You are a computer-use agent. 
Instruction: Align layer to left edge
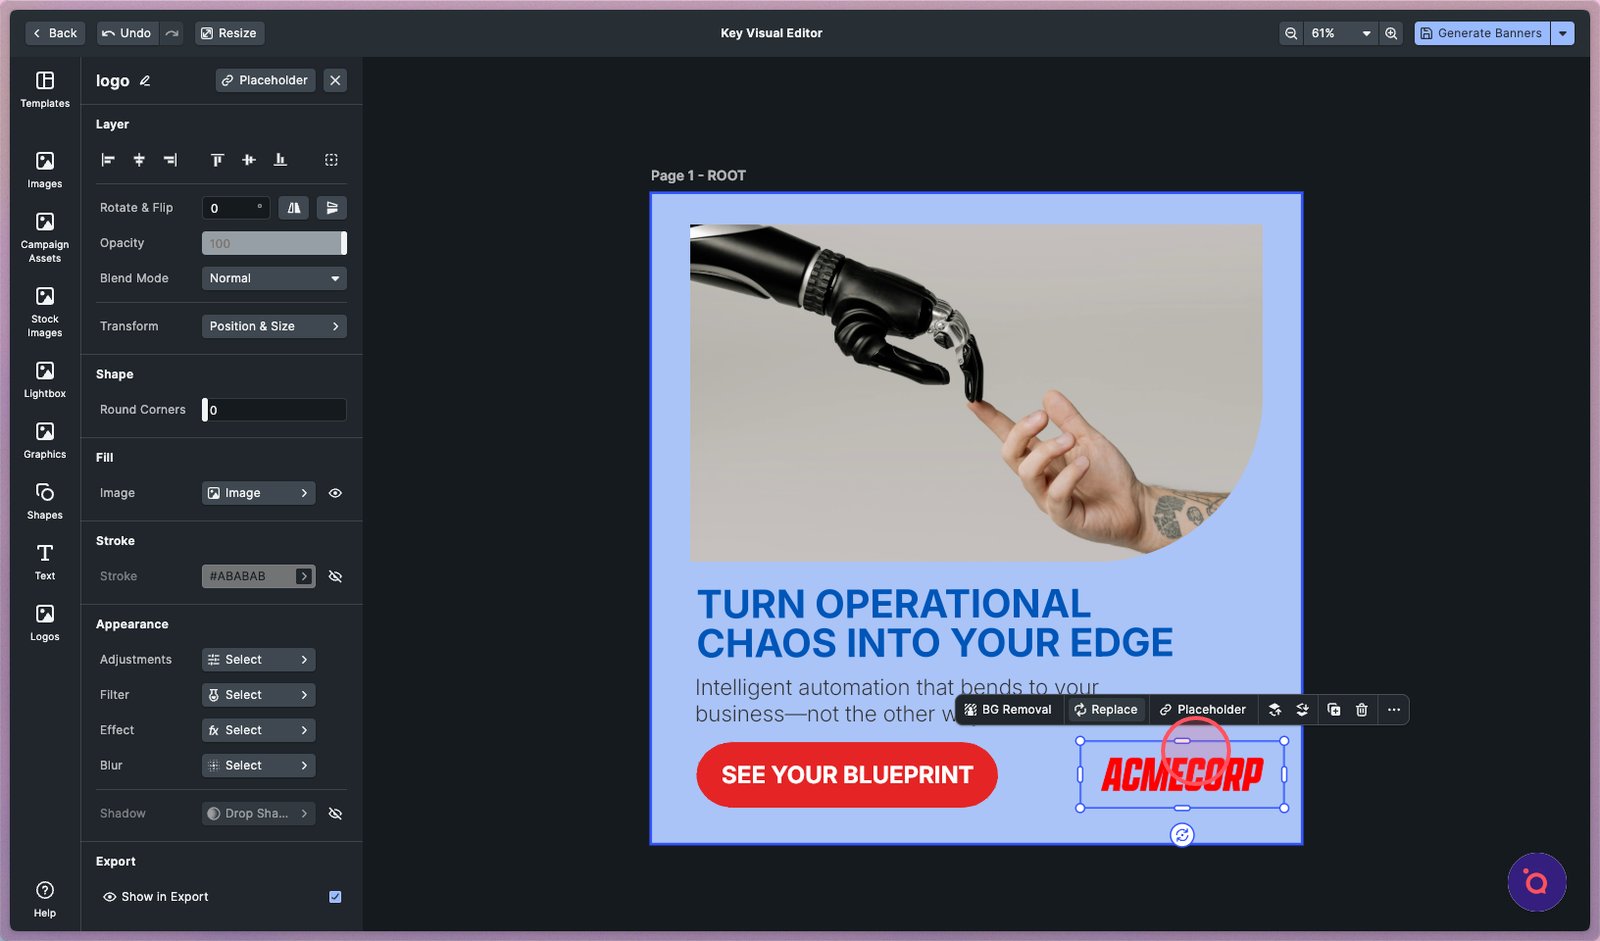[x=108, y=160]
